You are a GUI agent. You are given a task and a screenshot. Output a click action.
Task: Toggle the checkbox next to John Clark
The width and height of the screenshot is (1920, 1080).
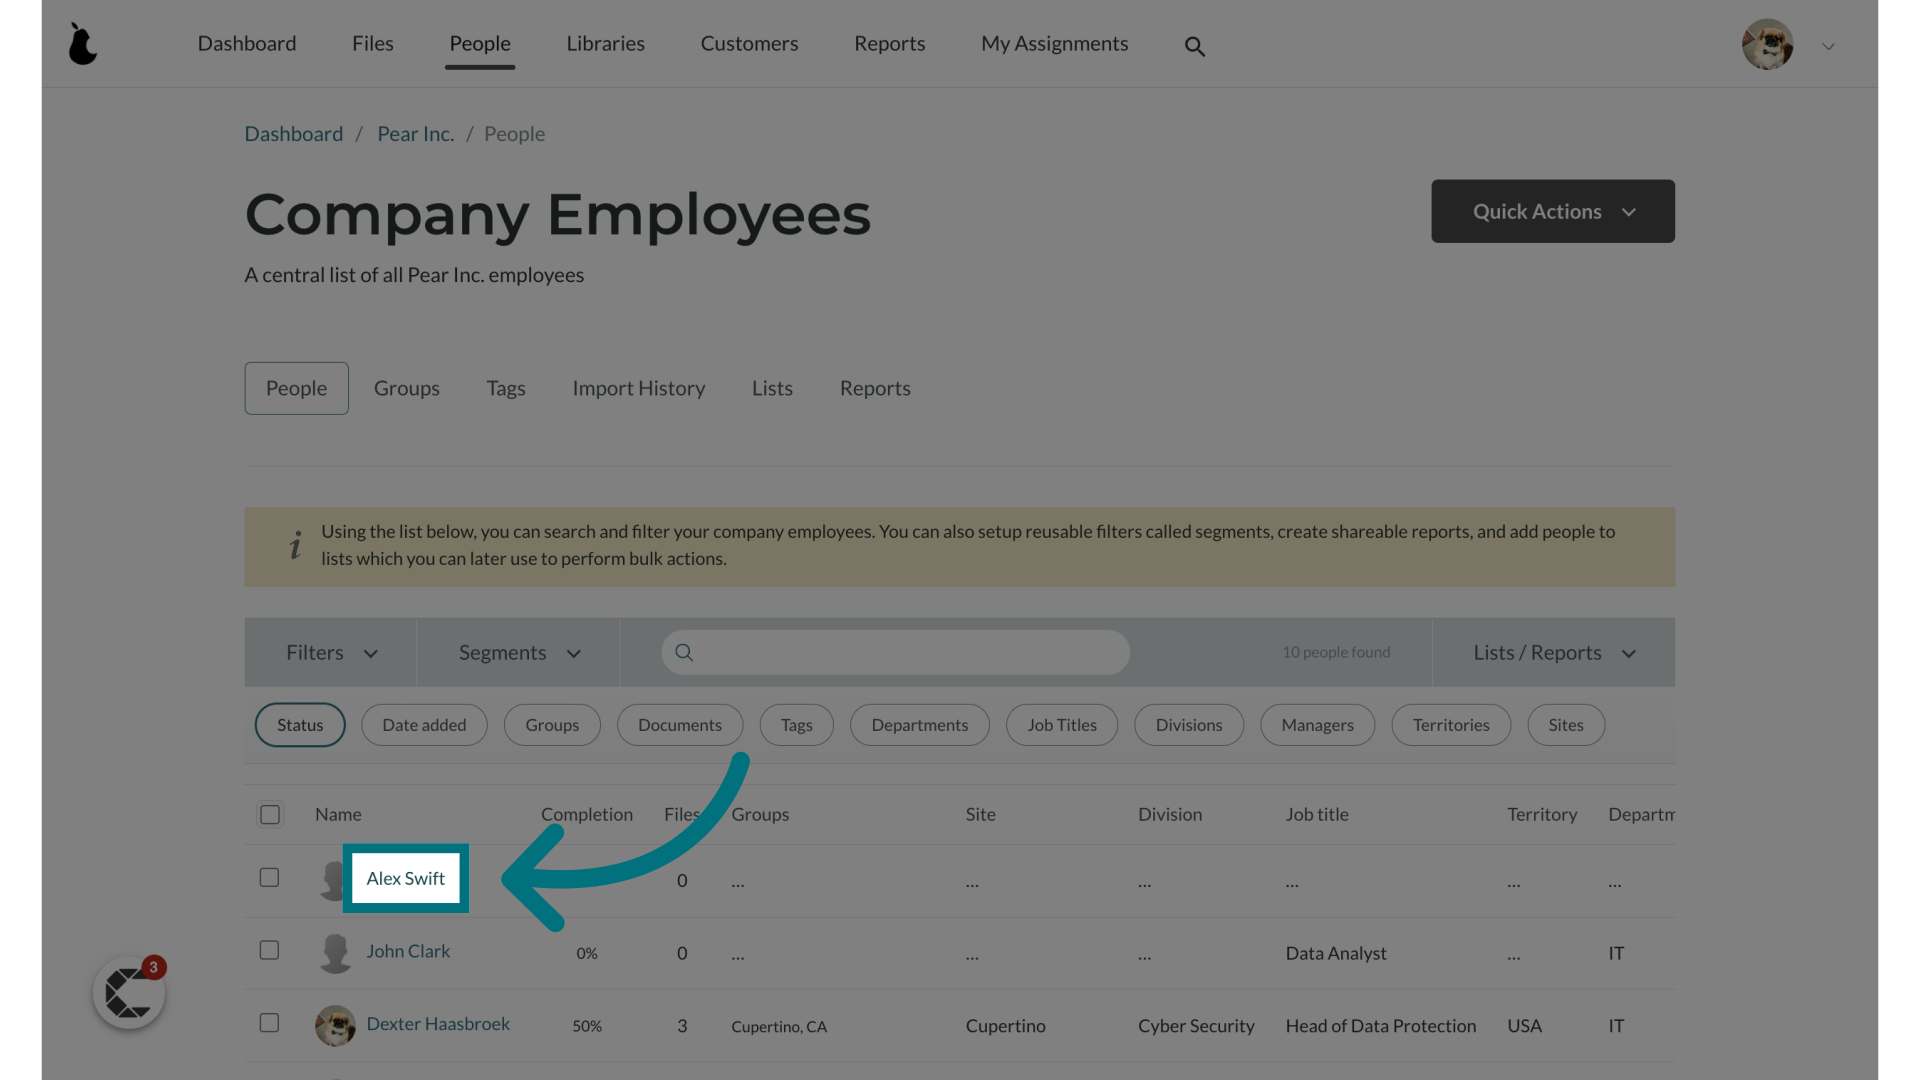point(269,949)
